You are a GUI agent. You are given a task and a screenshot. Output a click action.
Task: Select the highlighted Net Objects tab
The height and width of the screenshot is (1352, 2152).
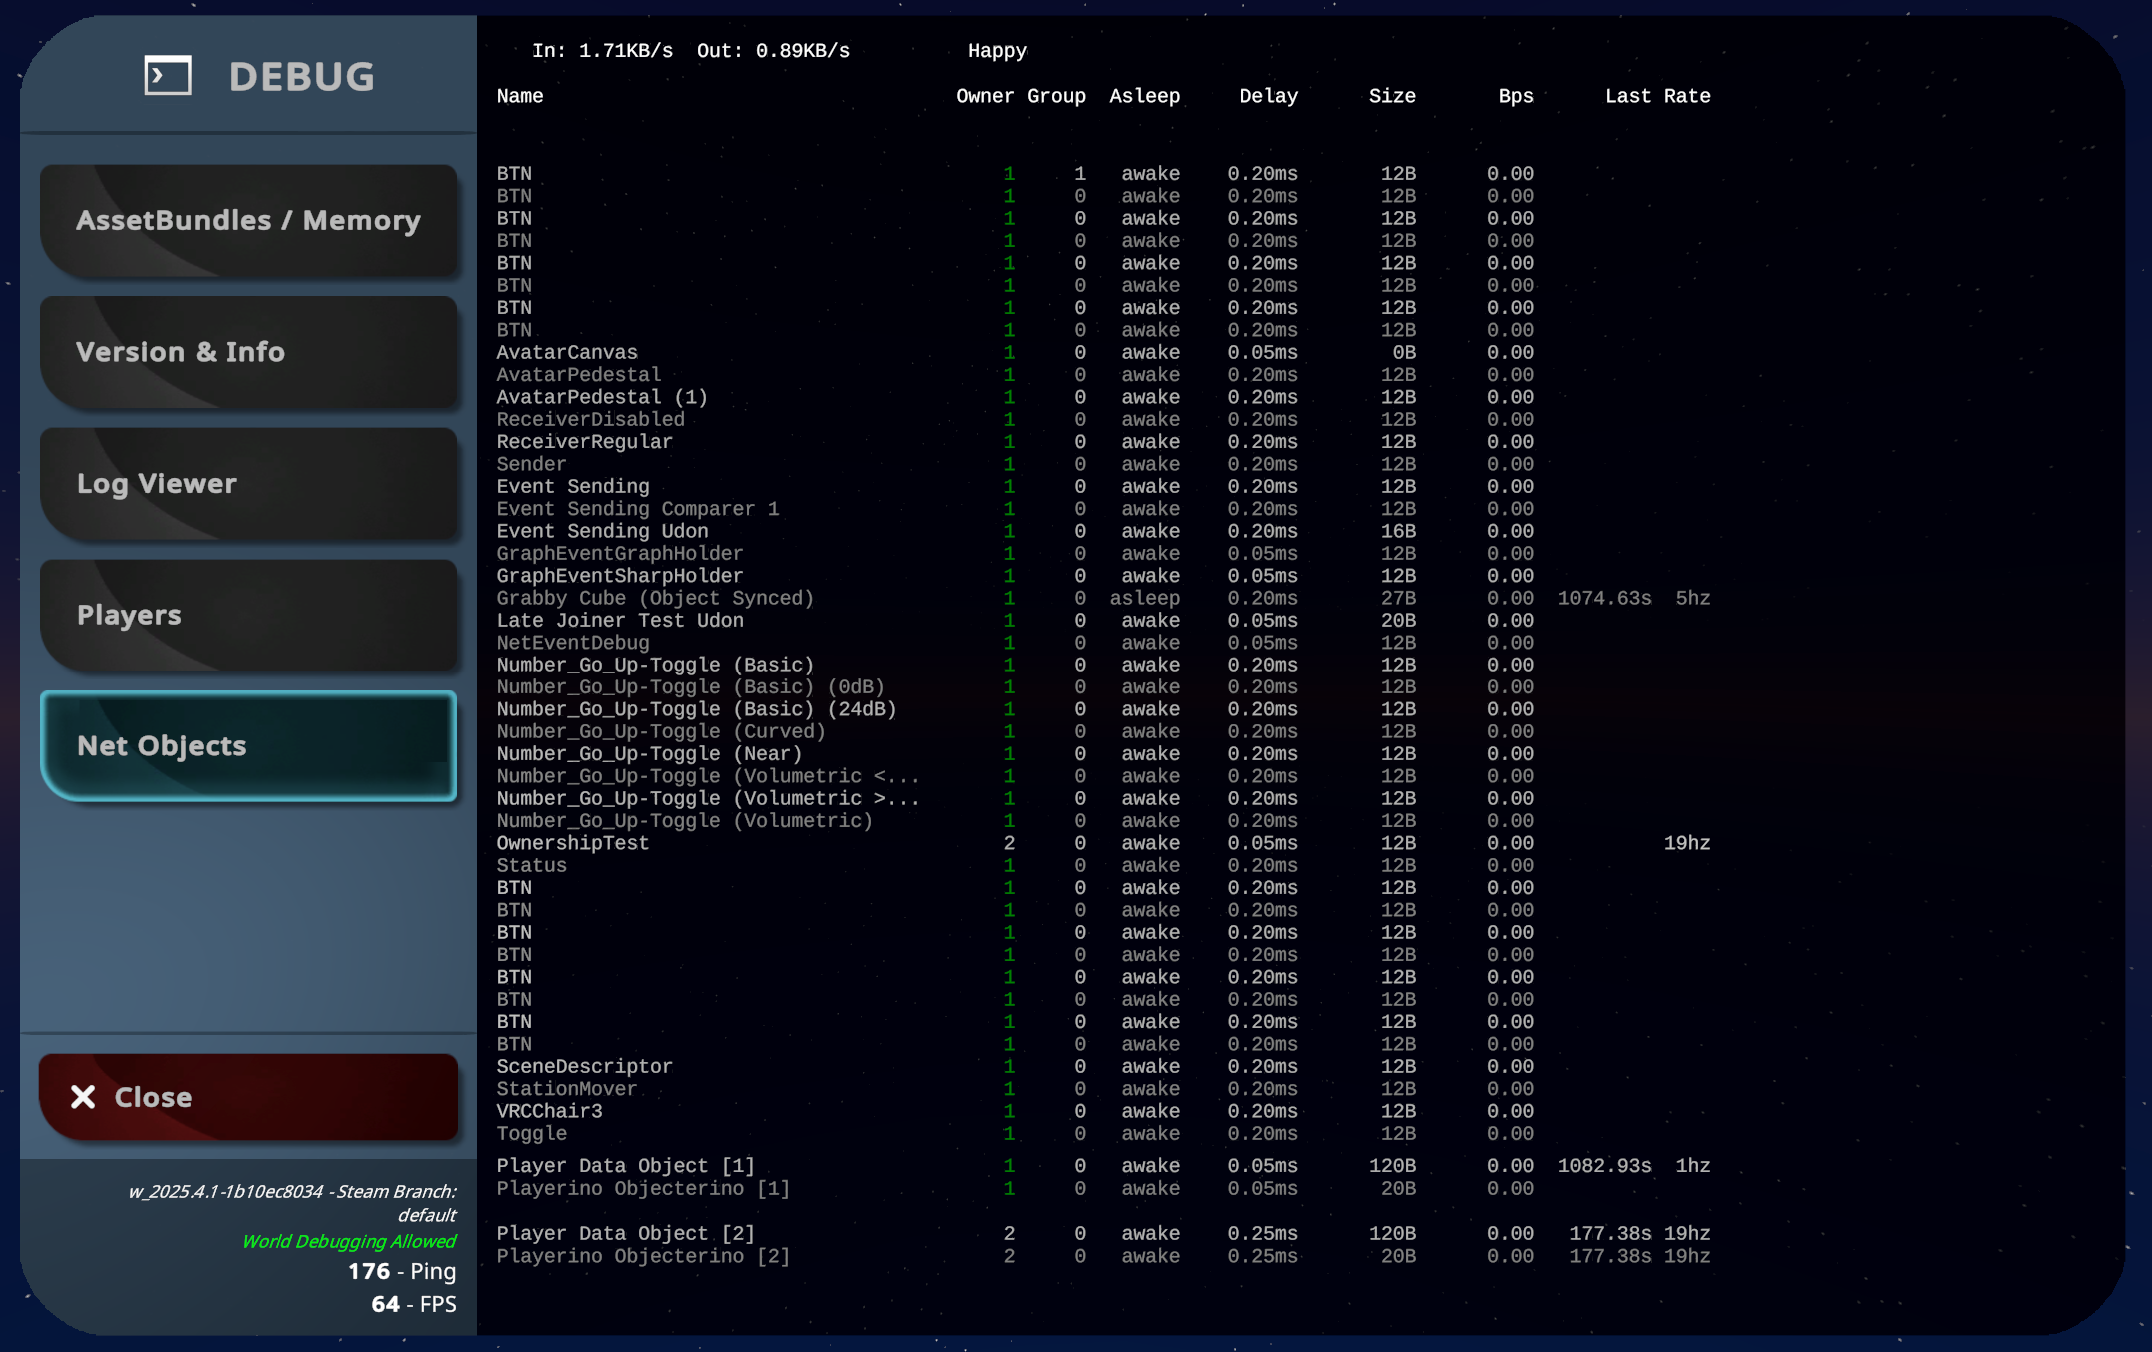[x=249, y=746]
